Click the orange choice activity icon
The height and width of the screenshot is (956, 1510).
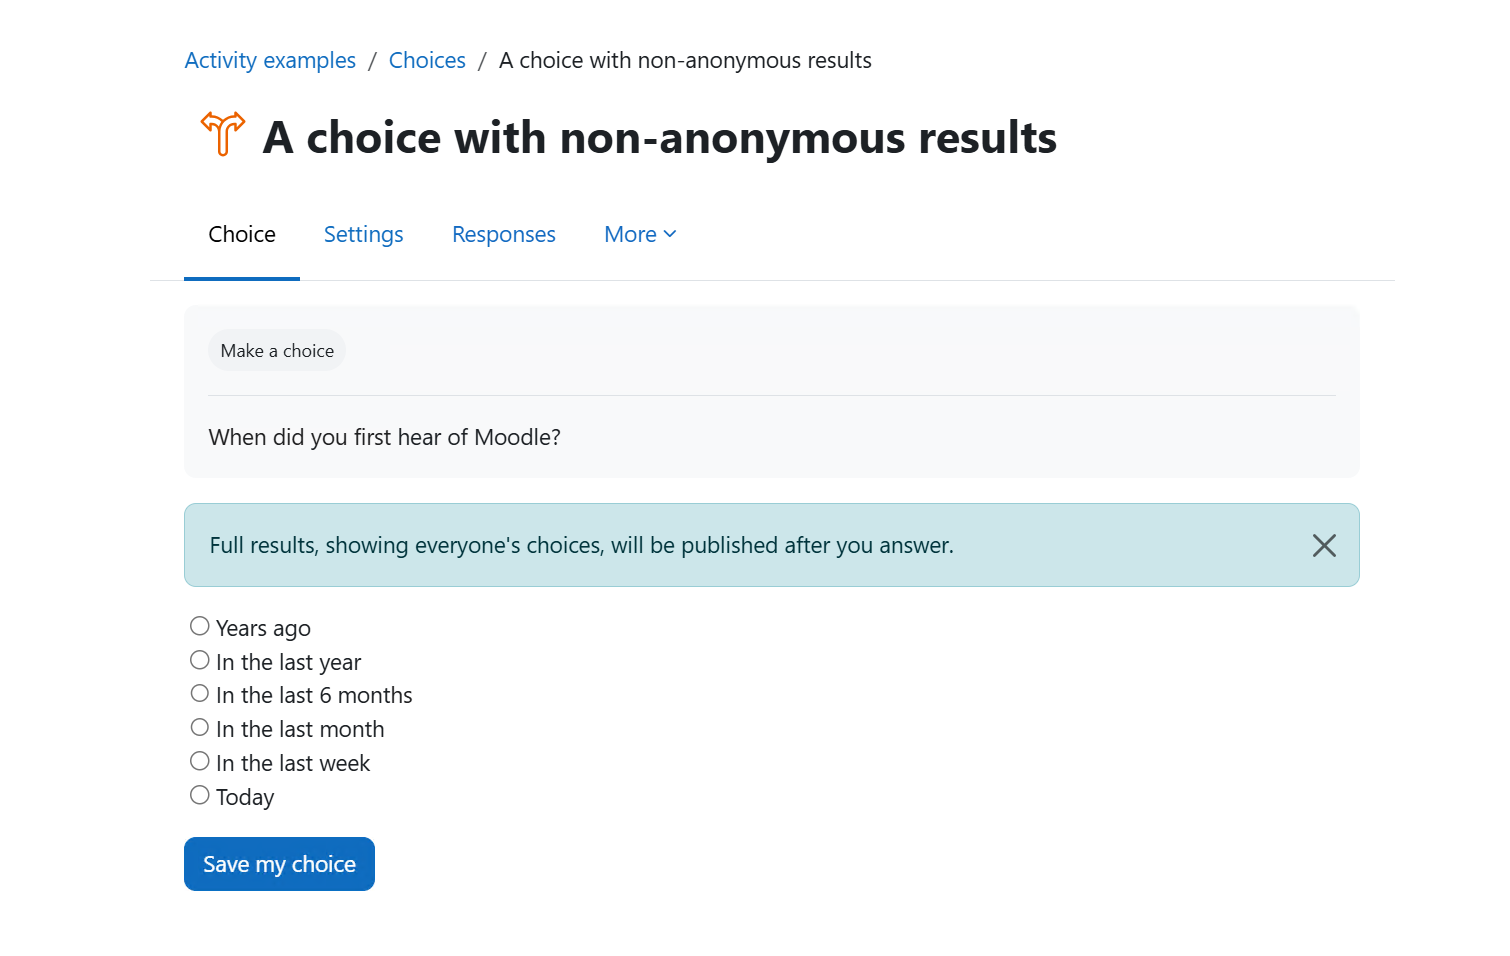point(223,134)
